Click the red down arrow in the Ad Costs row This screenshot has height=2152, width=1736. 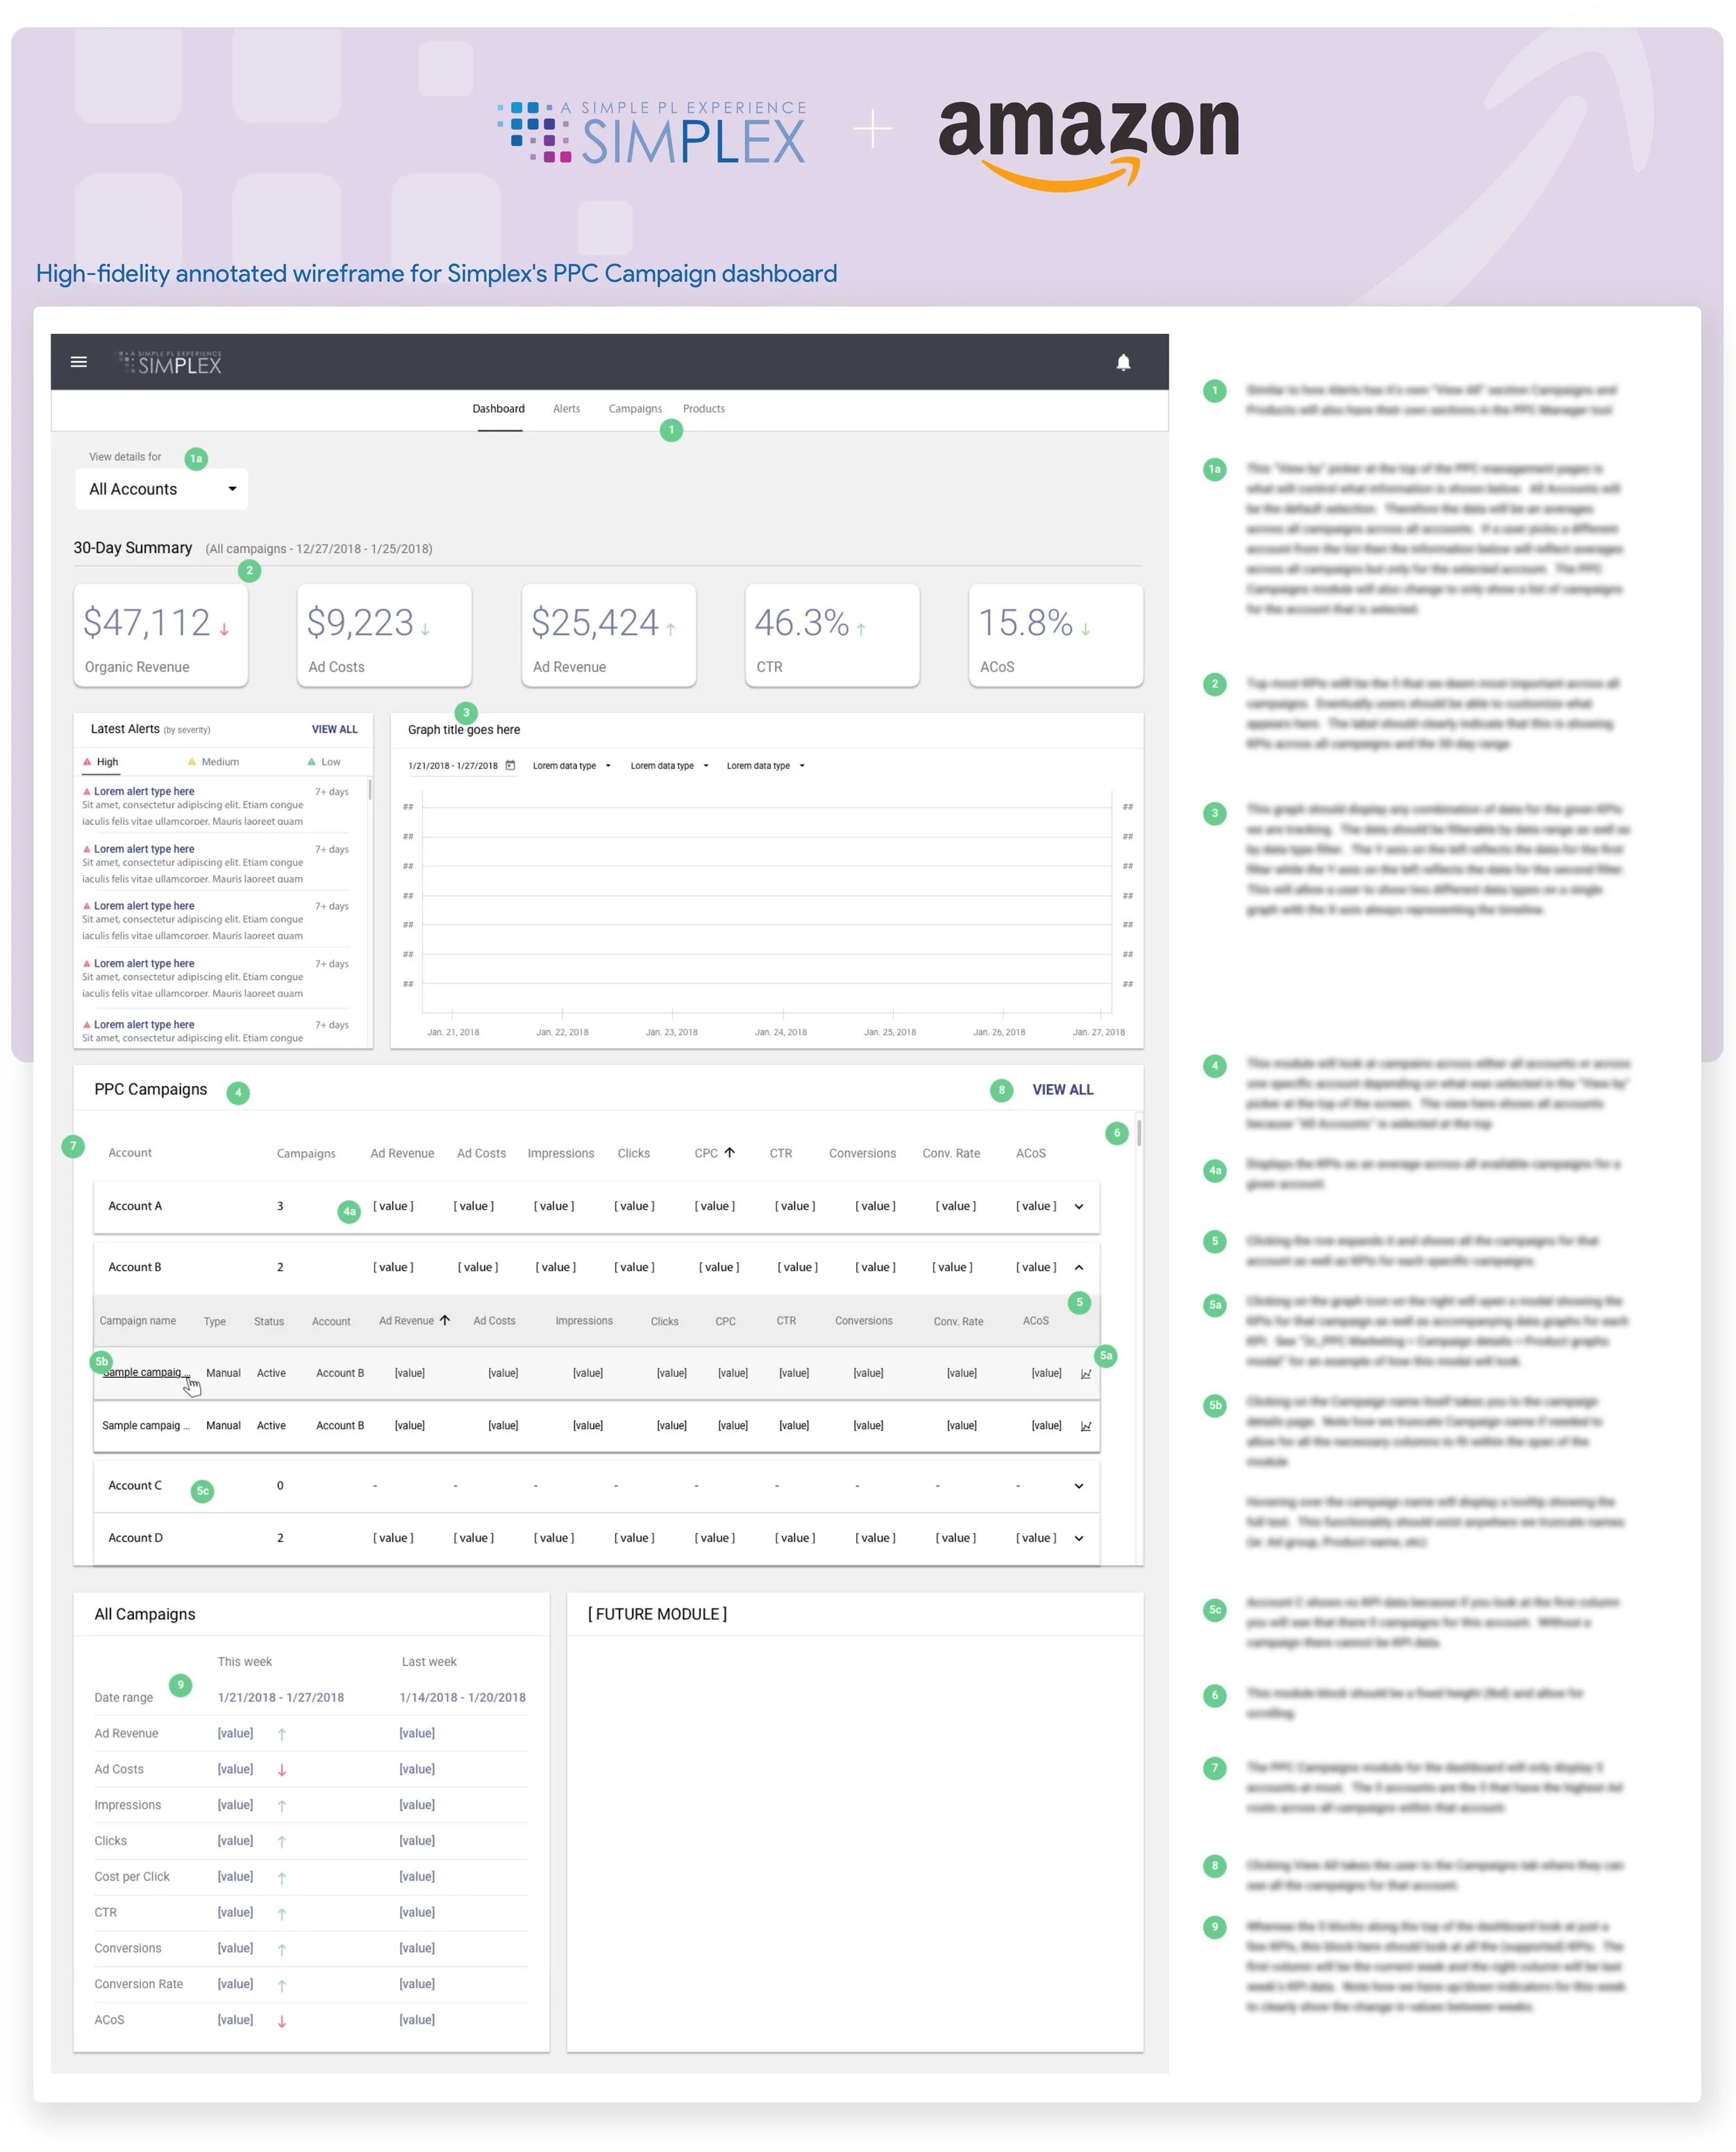tap(282, 1770)
